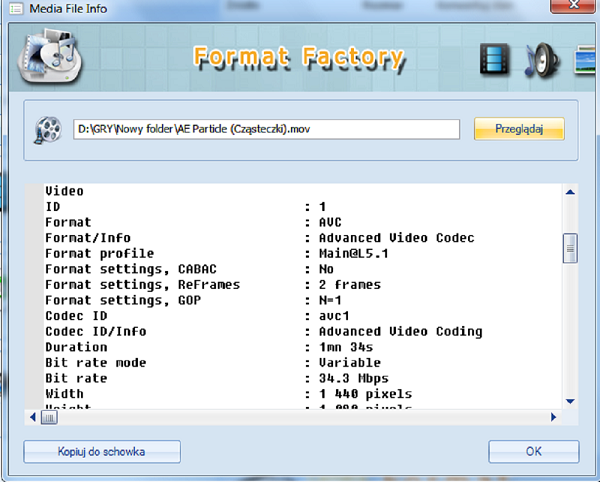Click the 'Video' section heading text

point(64,191)
